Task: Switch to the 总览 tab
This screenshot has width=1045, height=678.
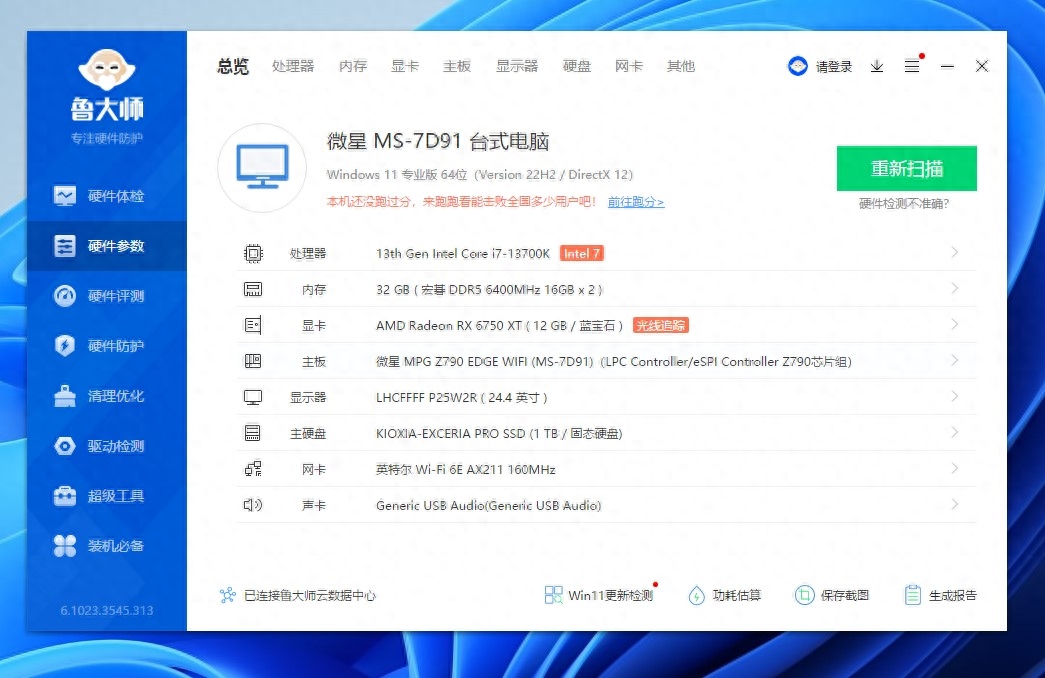Action: point(233,66)
